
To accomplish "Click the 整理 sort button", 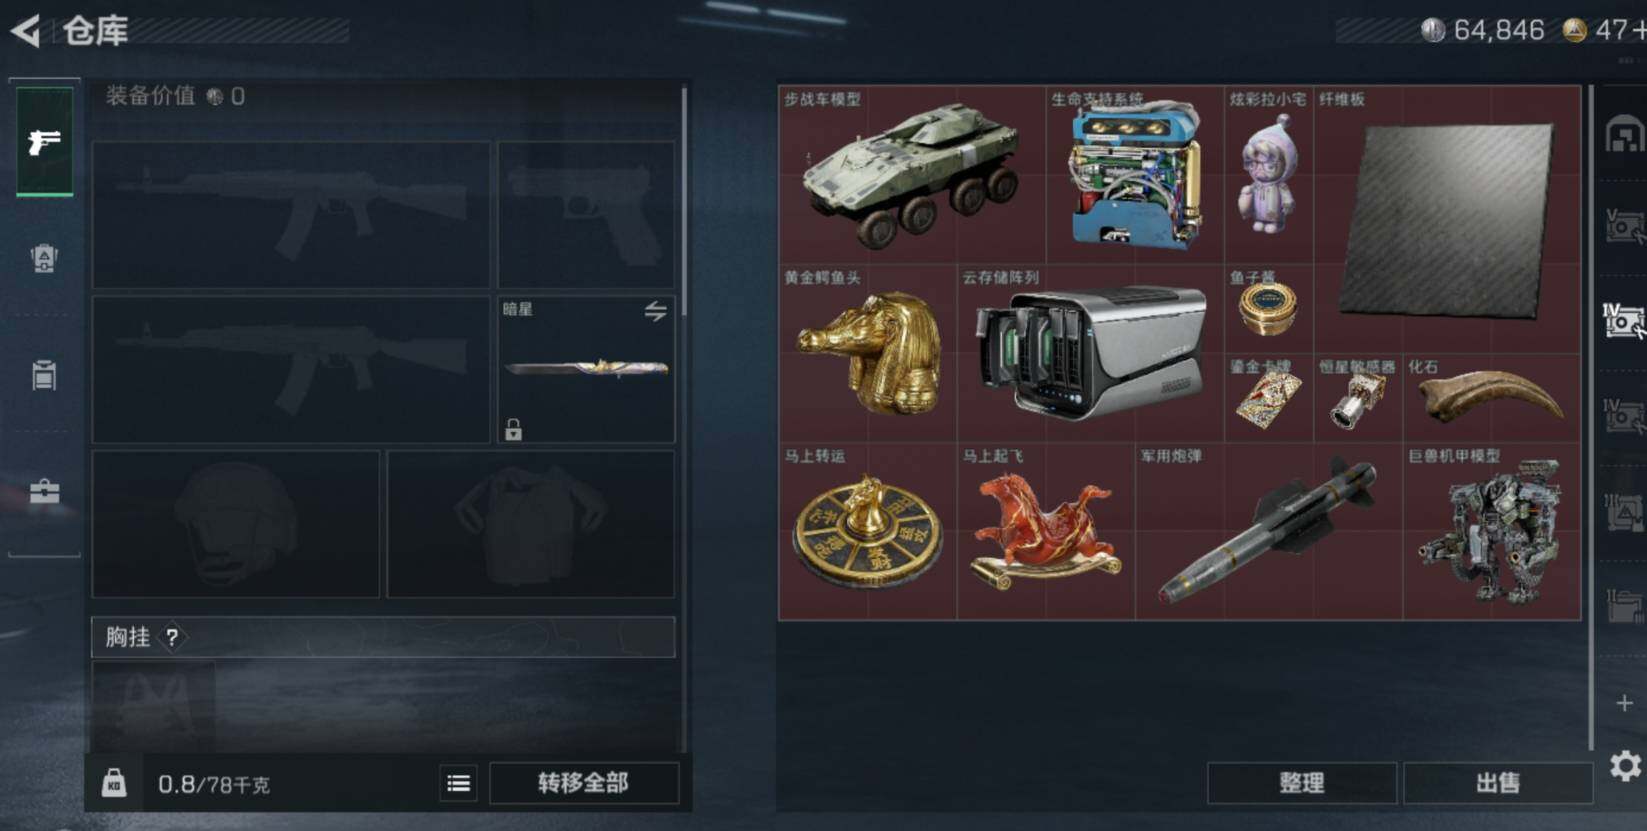I will (x=1301, y=783).
